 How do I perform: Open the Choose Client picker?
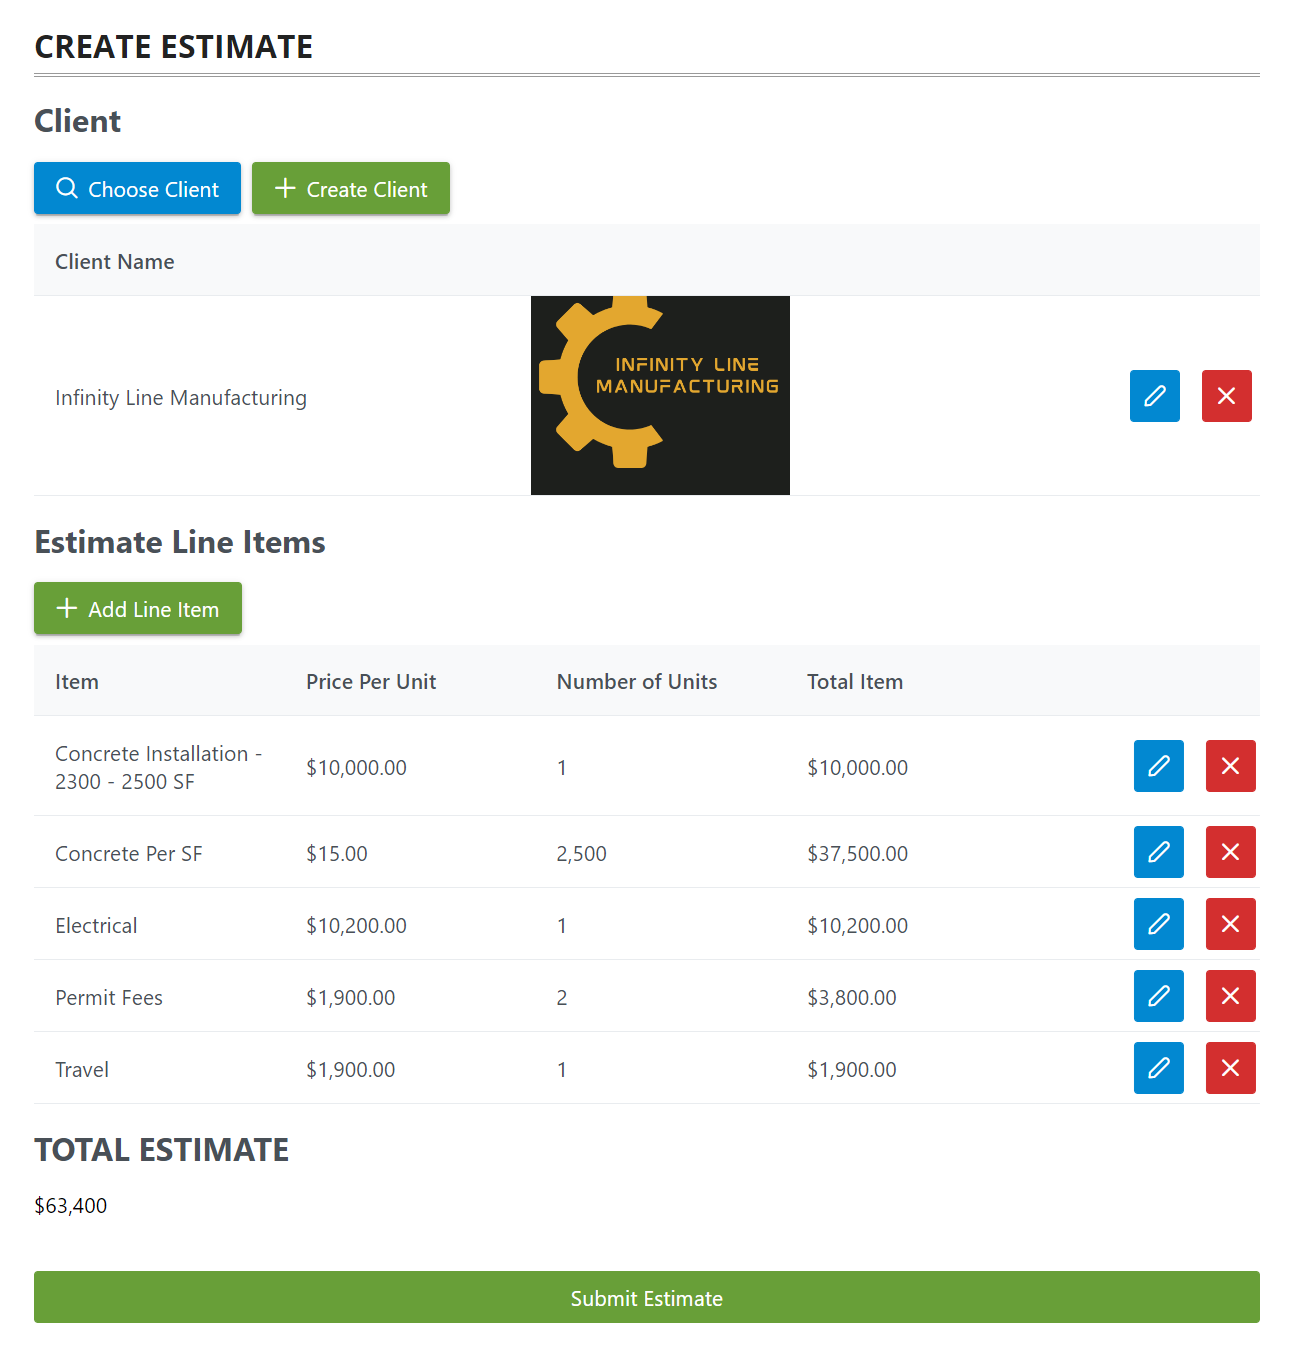137,188
